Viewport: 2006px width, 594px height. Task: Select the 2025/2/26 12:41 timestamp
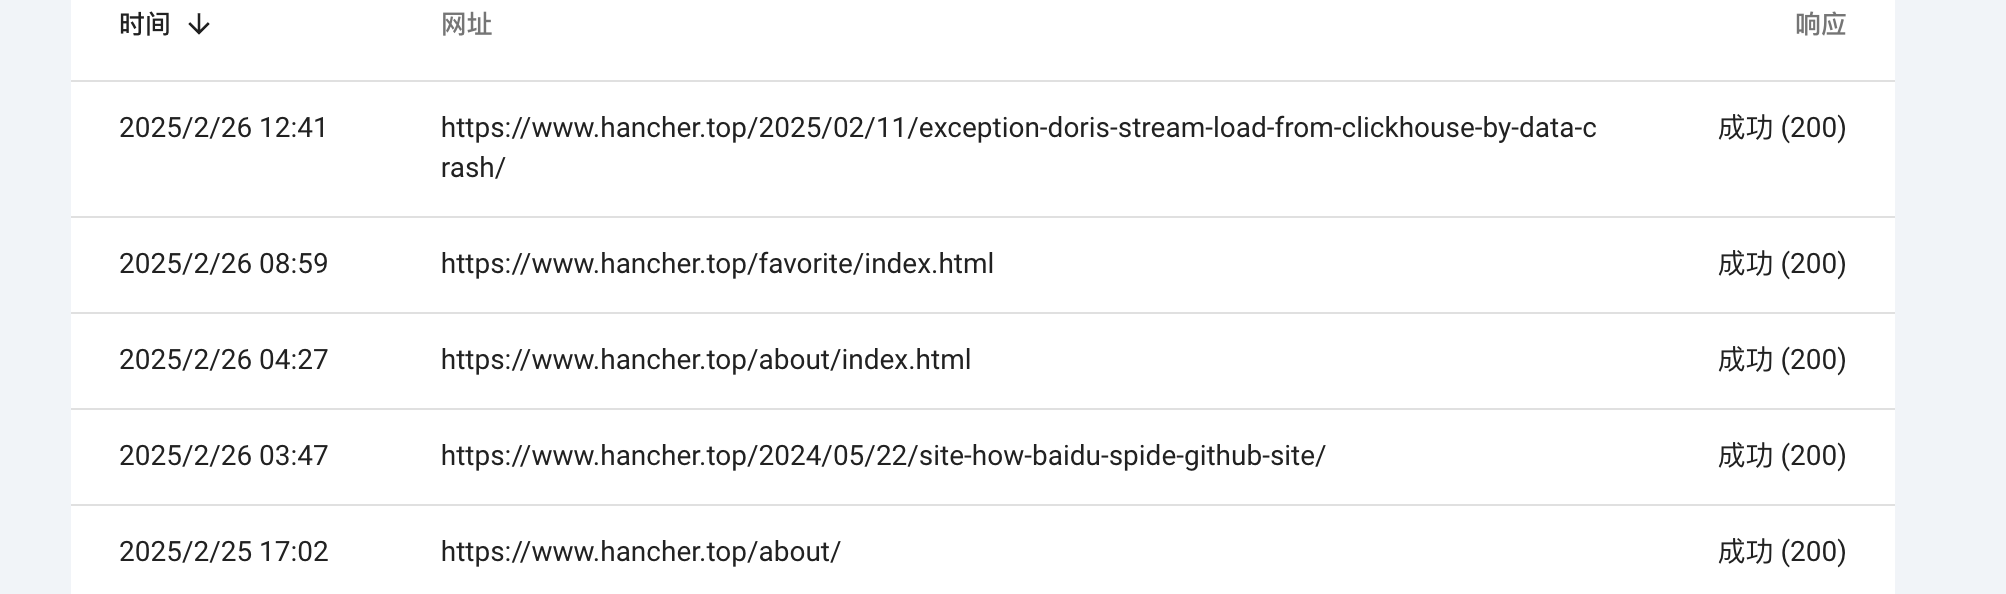223,128
